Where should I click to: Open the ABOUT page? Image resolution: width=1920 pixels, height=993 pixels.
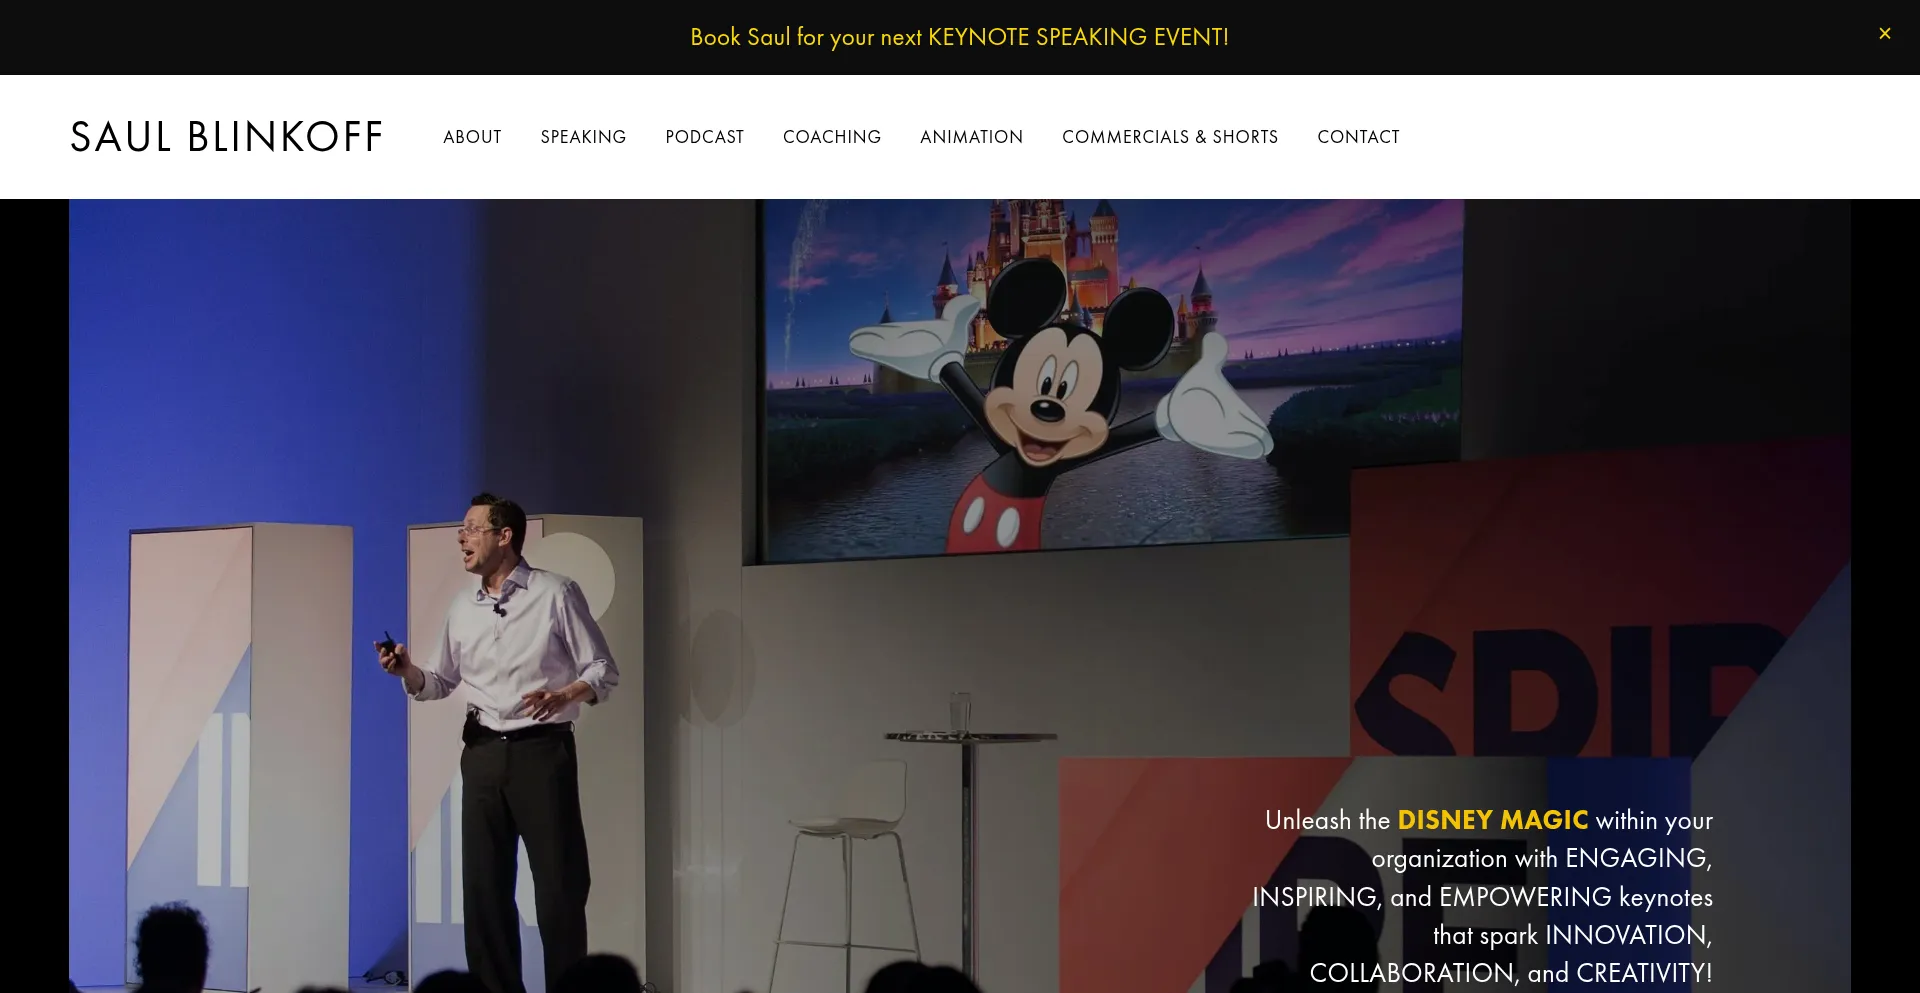point(472,137)
